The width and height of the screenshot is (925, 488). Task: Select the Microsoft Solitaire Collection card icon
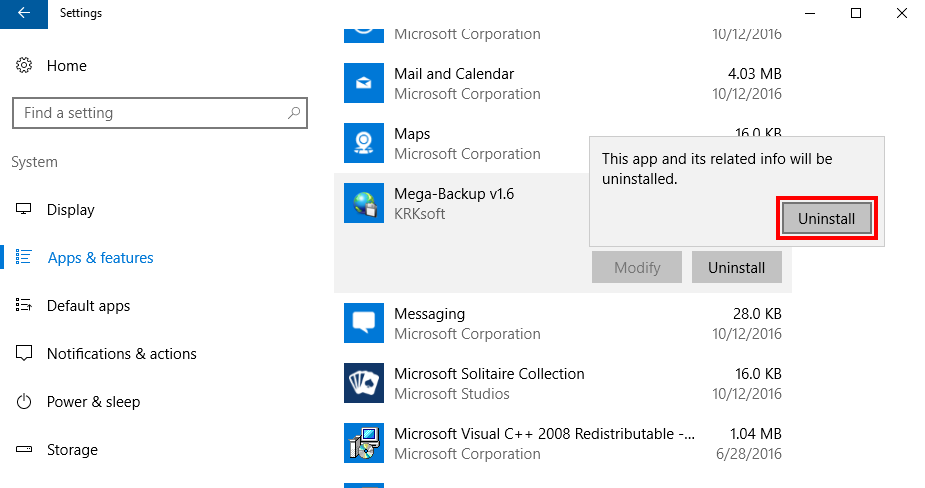364,383
